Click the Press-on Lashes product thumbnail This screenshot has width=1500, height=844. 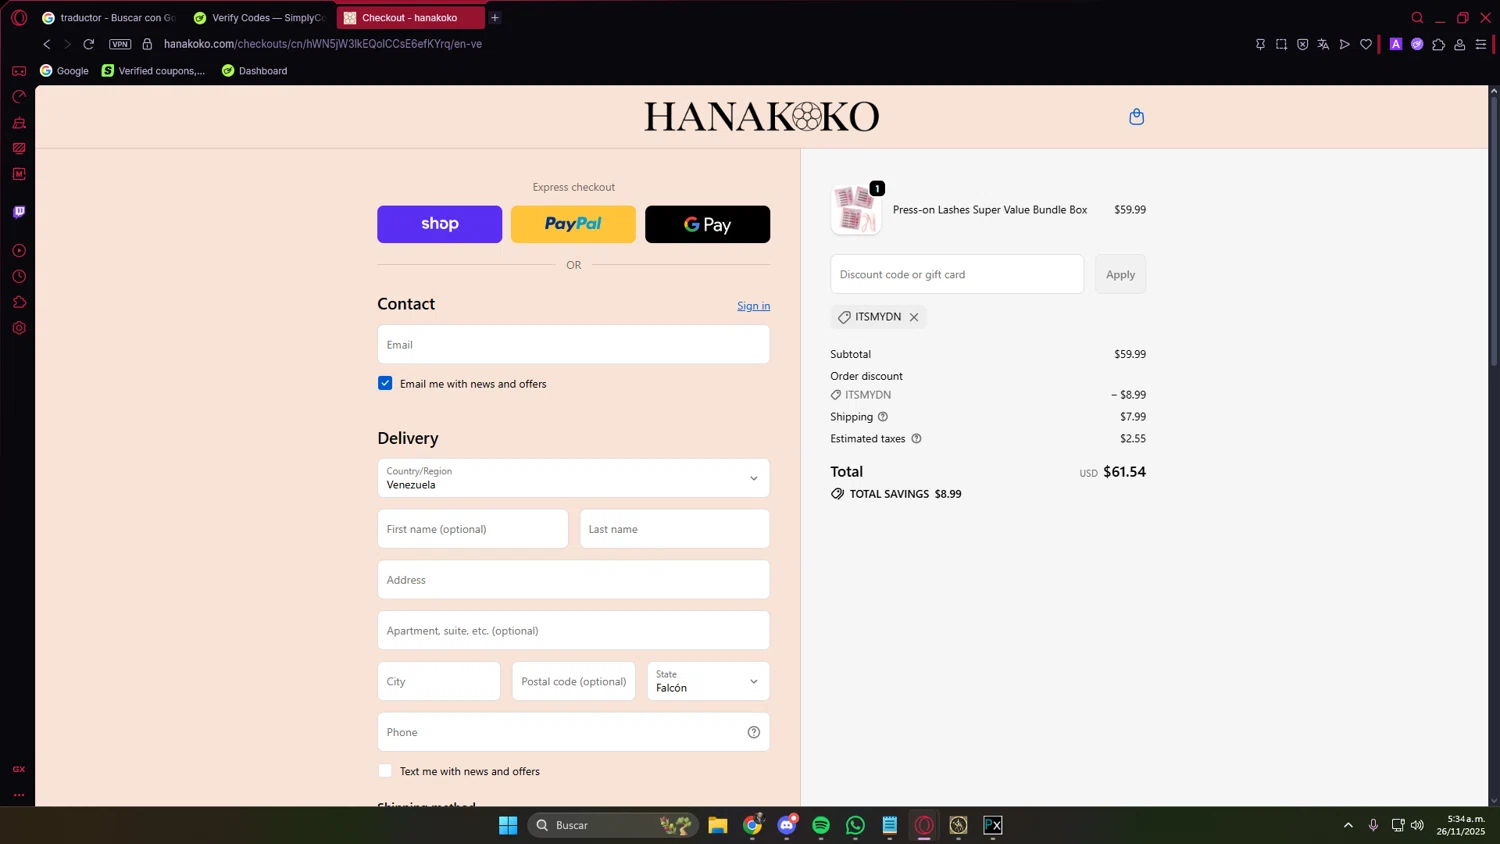click(856, 209)
